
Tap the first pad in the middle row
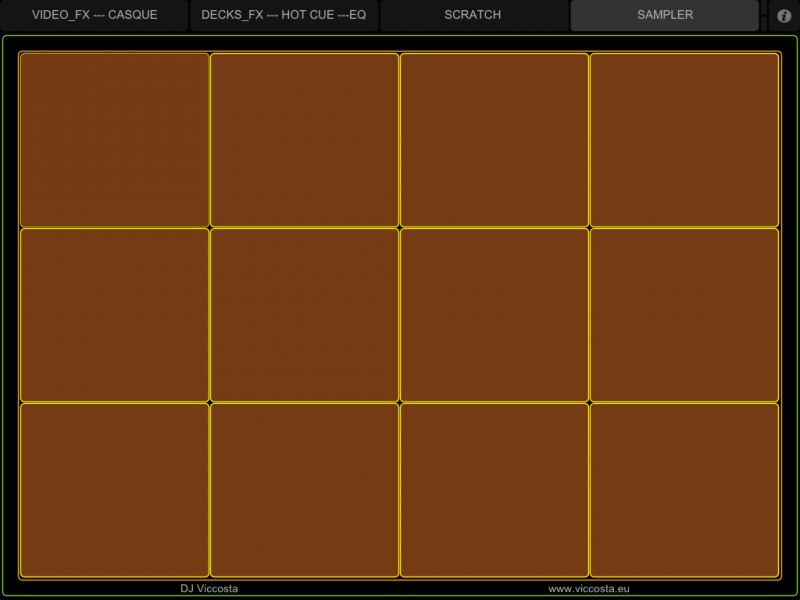pos(114,315)
